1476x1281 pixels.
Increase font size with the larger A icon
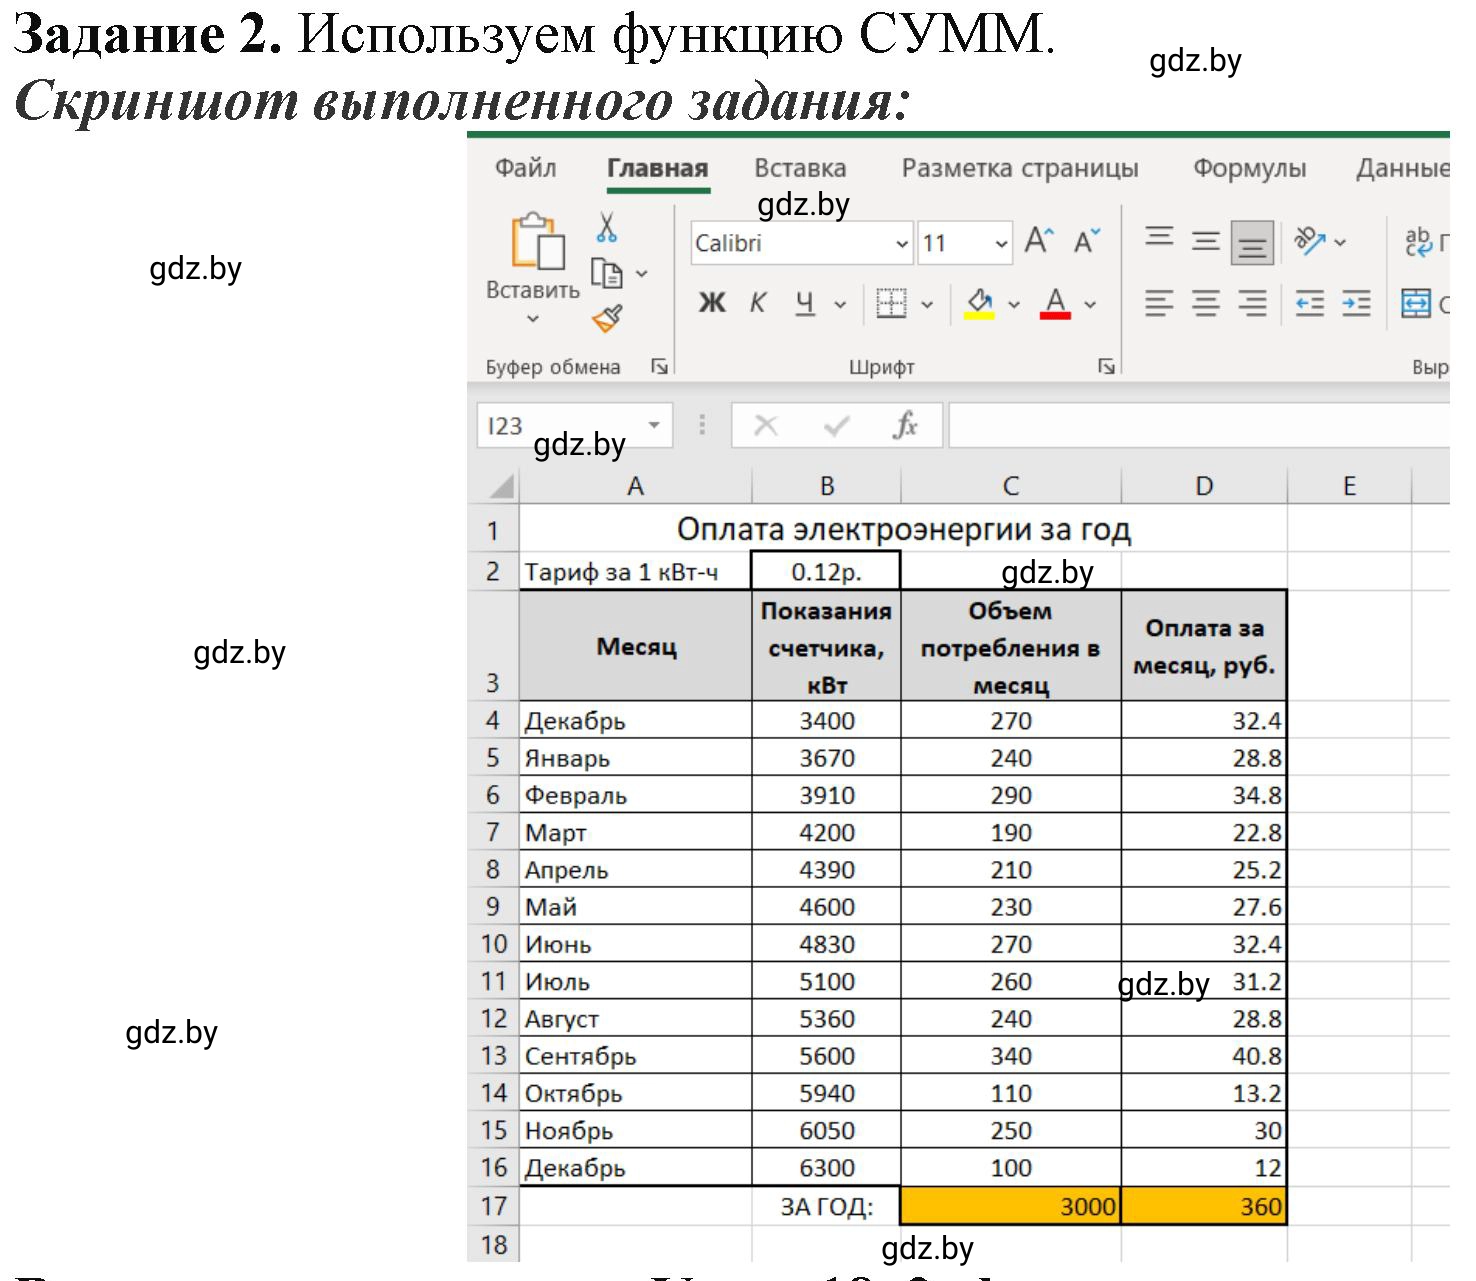coord(1039,241)
